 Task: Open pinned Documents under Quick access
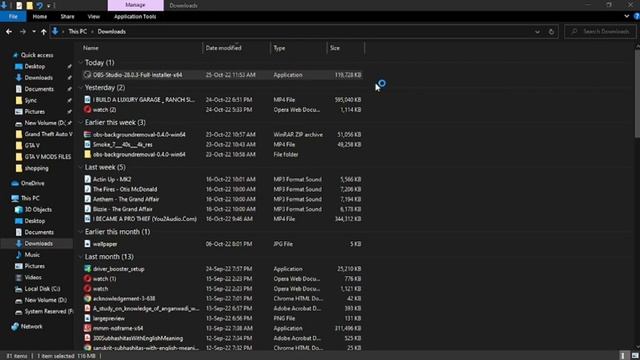click(x=39, y=89)
